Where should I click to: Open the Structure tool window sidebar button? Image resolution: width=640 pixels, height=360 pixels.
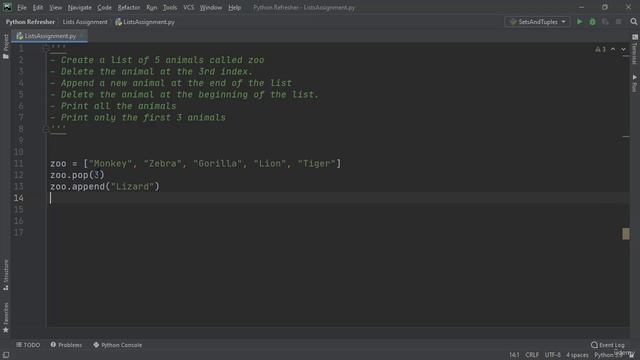click(6, 275)
